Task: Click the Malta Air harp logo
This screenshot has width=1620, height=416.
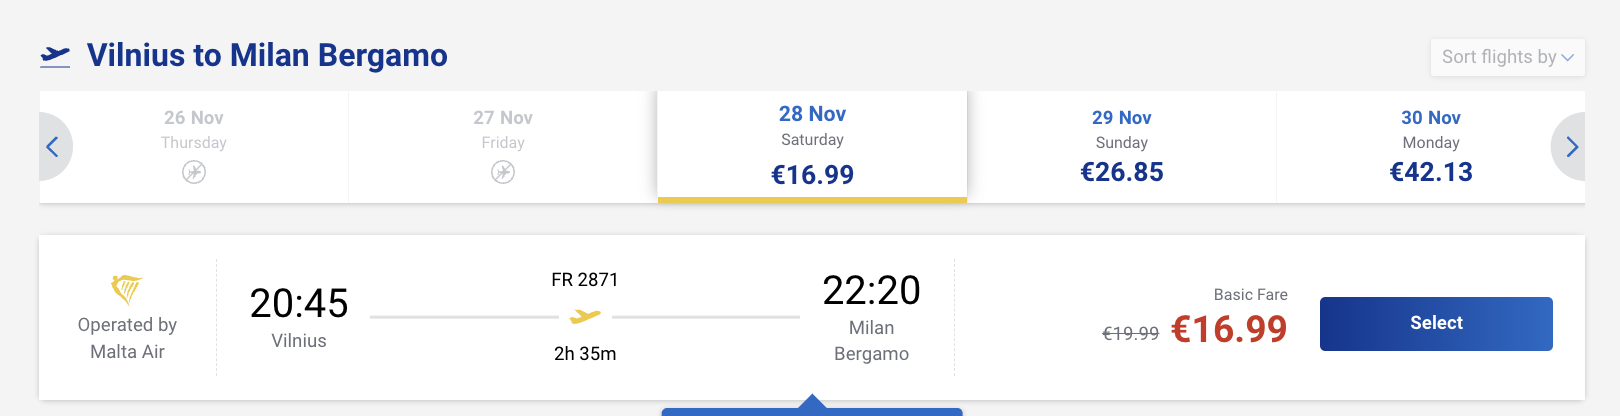Action: [126, 289]
